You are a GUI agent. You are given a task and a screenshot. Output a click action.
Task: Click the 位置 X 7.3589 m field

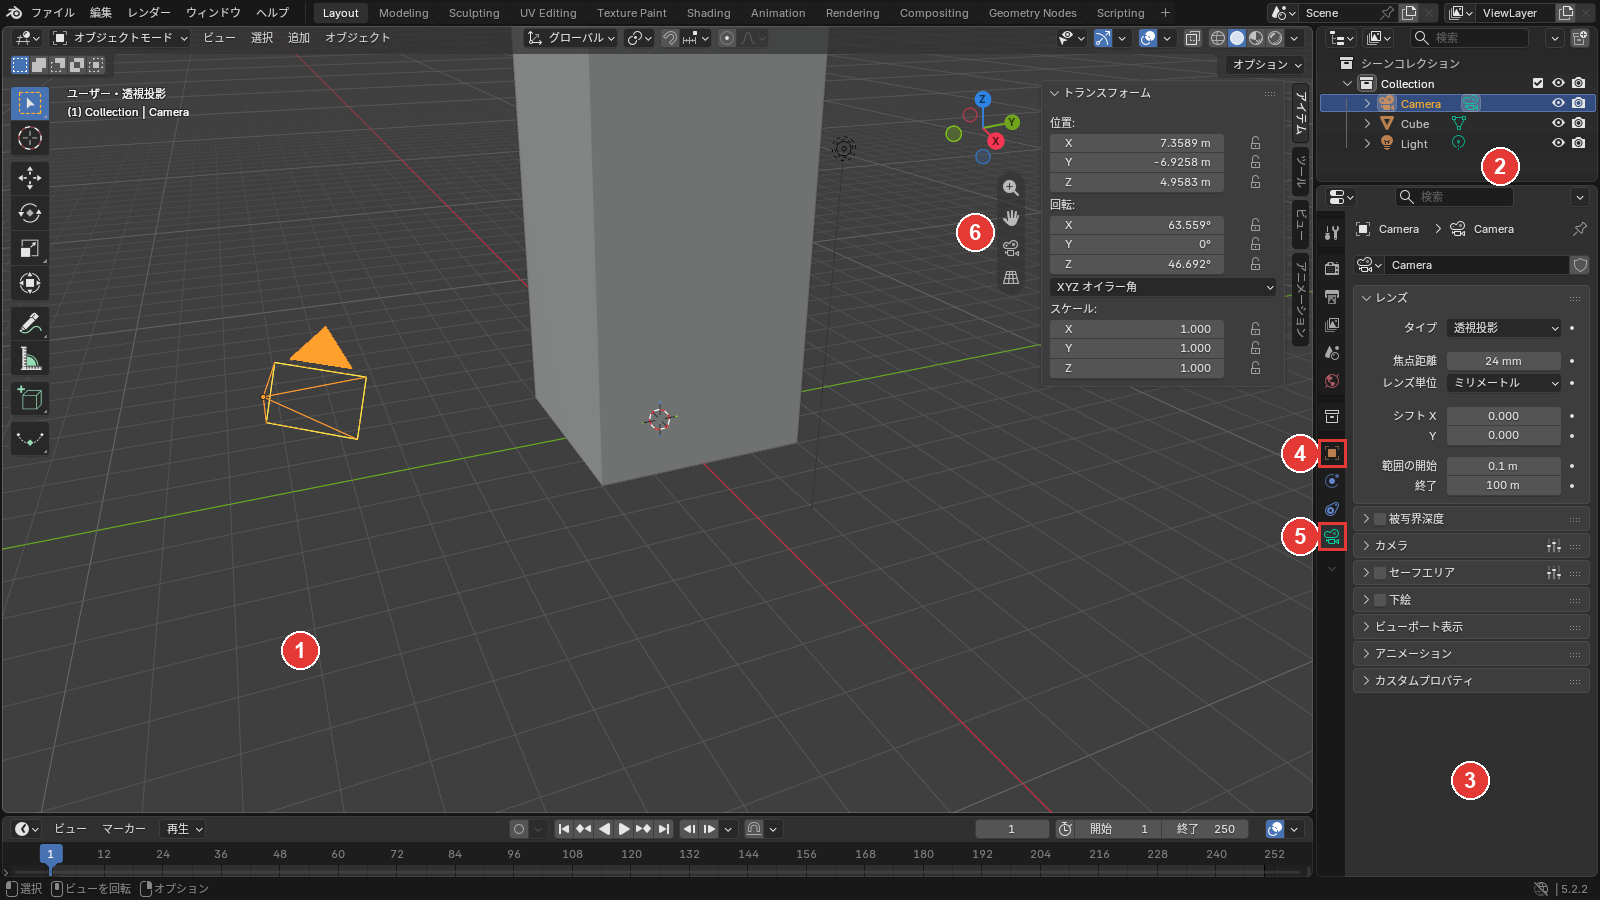pyautogui.click(x=1137, y=143)
